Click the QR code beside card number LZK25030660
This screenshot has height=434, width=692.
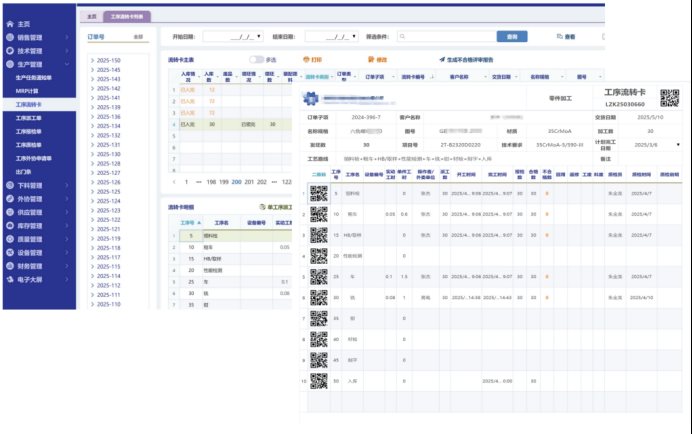669,98
